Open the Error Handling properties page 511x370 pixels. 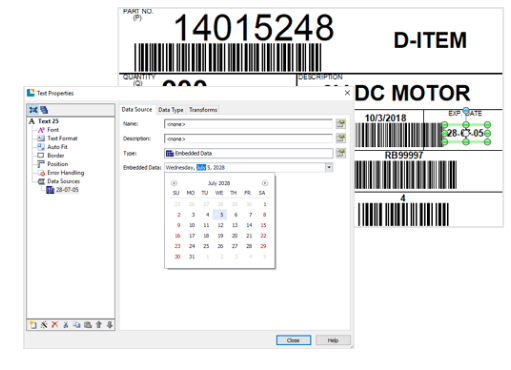point(66,173)
